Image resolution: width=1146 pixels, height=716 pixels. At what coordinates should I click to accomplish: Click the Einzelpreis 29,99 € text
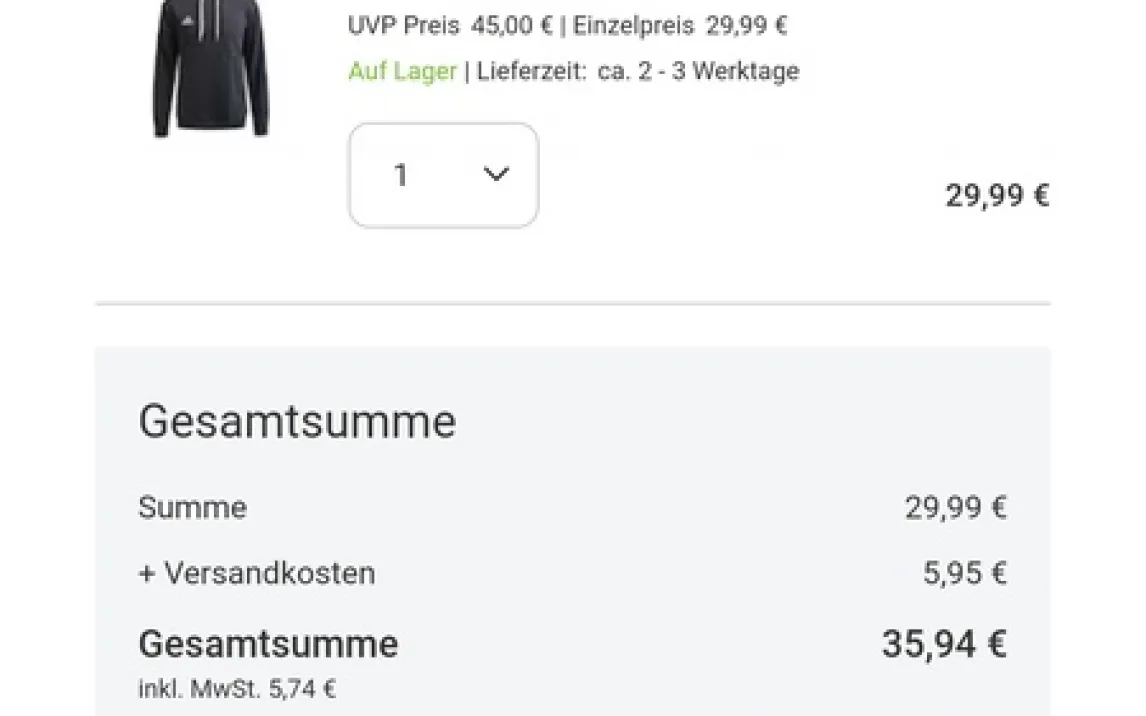(680, 25)
